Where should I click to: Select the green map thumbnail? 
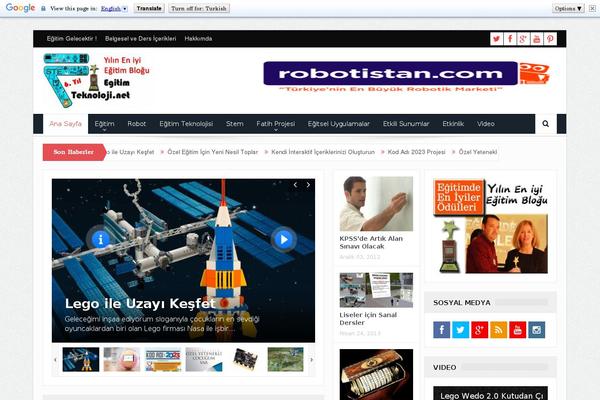285,359
